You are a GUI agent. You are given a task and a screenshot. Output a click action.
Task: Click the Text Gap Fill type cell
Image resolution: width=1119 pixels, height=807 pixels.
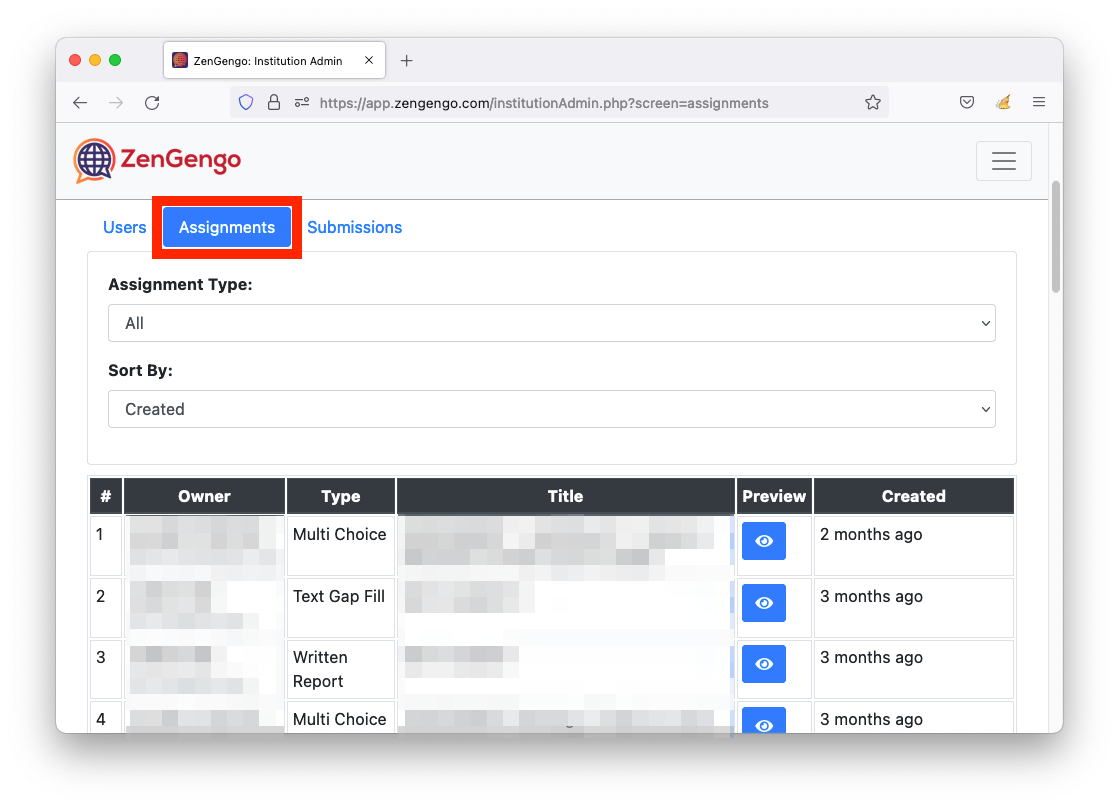coord(340,607)
